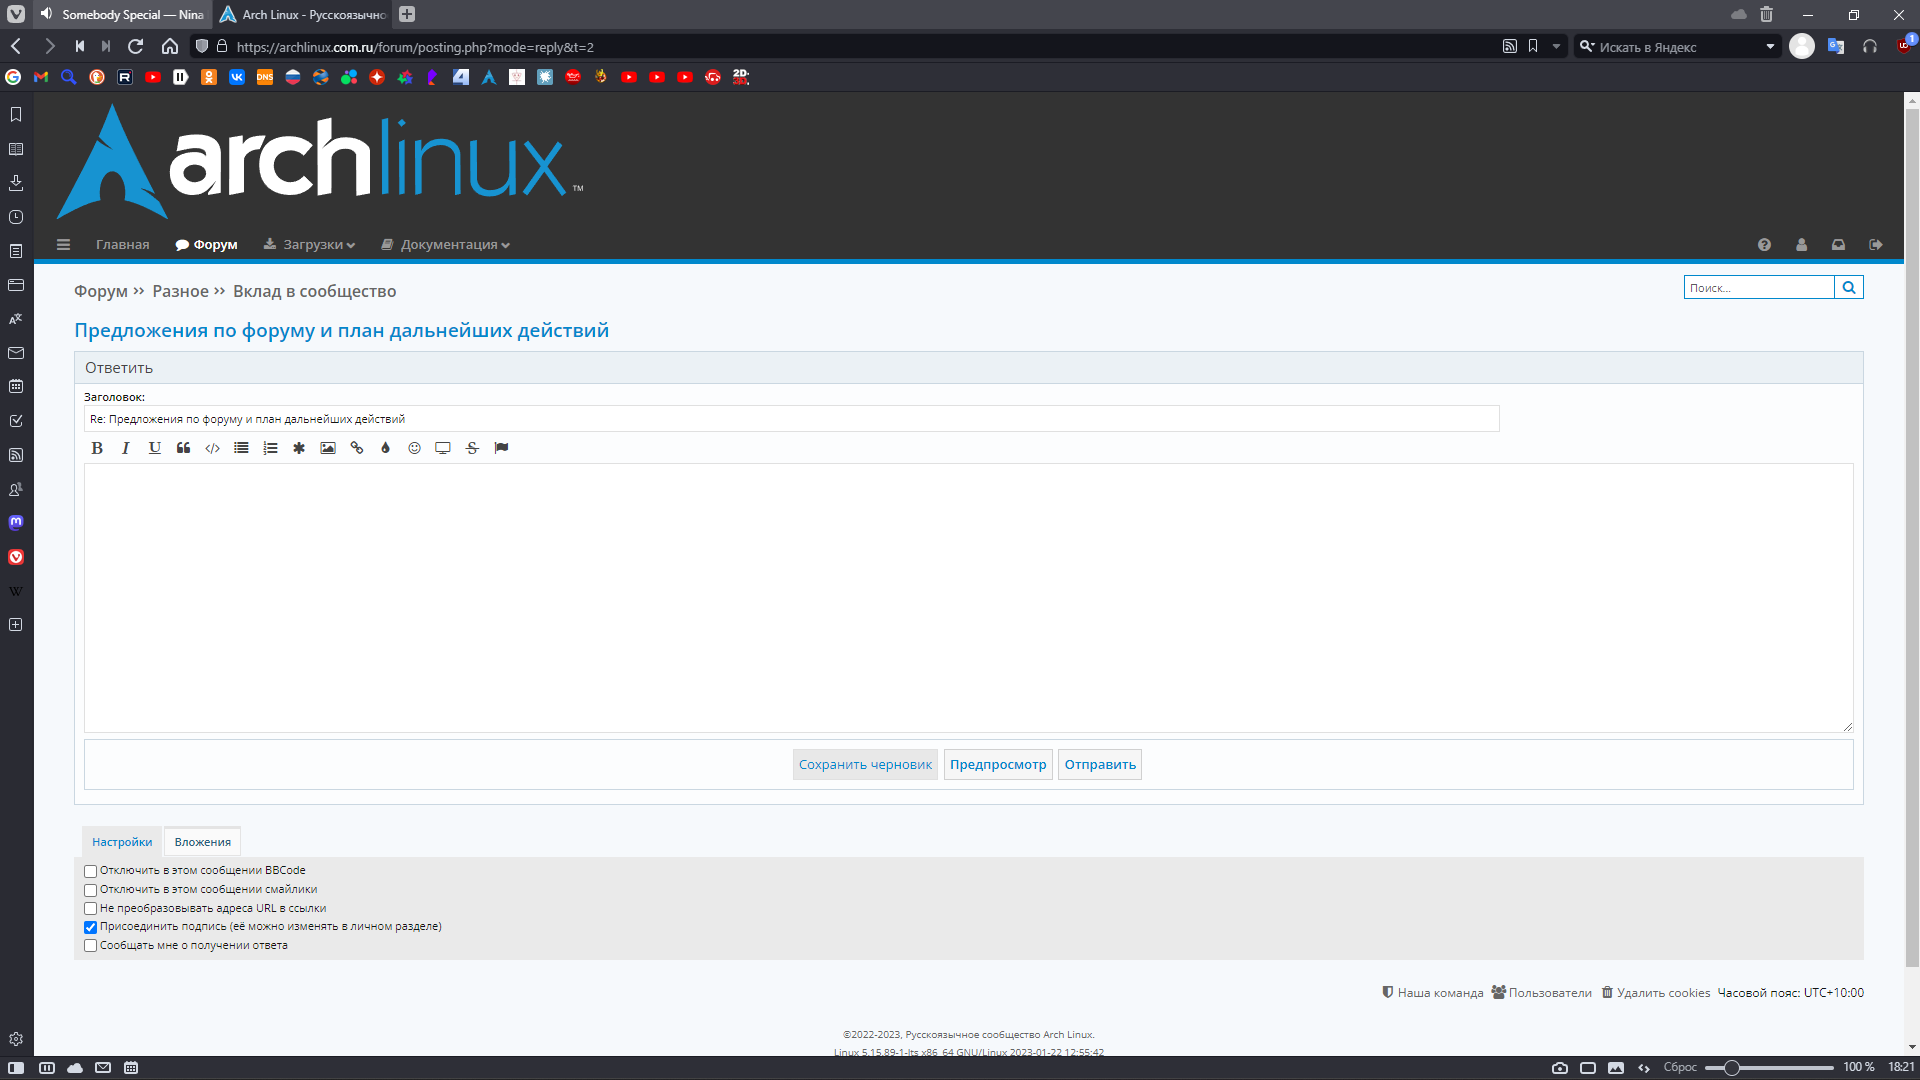Enable 'Отключить в этом сообщении BBCode' checkbox
This screenshot has width=1920, height=1080.
[x=91, y=871]
